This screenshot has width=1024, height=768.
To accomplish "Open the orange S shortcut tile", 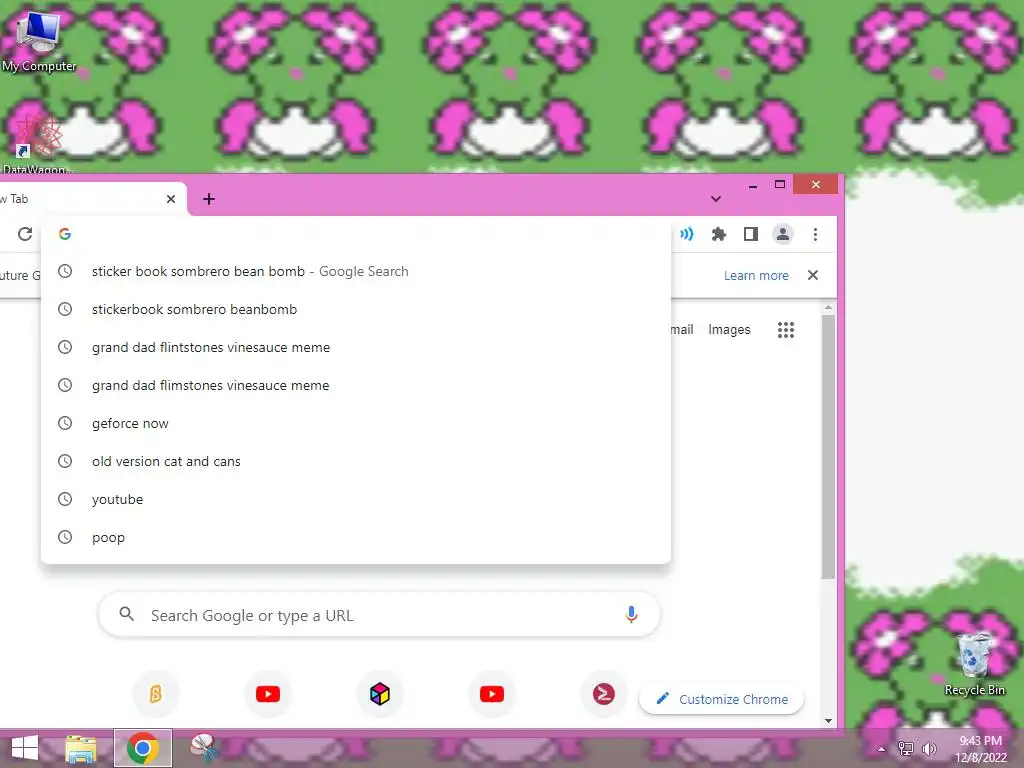I will 155,694.
